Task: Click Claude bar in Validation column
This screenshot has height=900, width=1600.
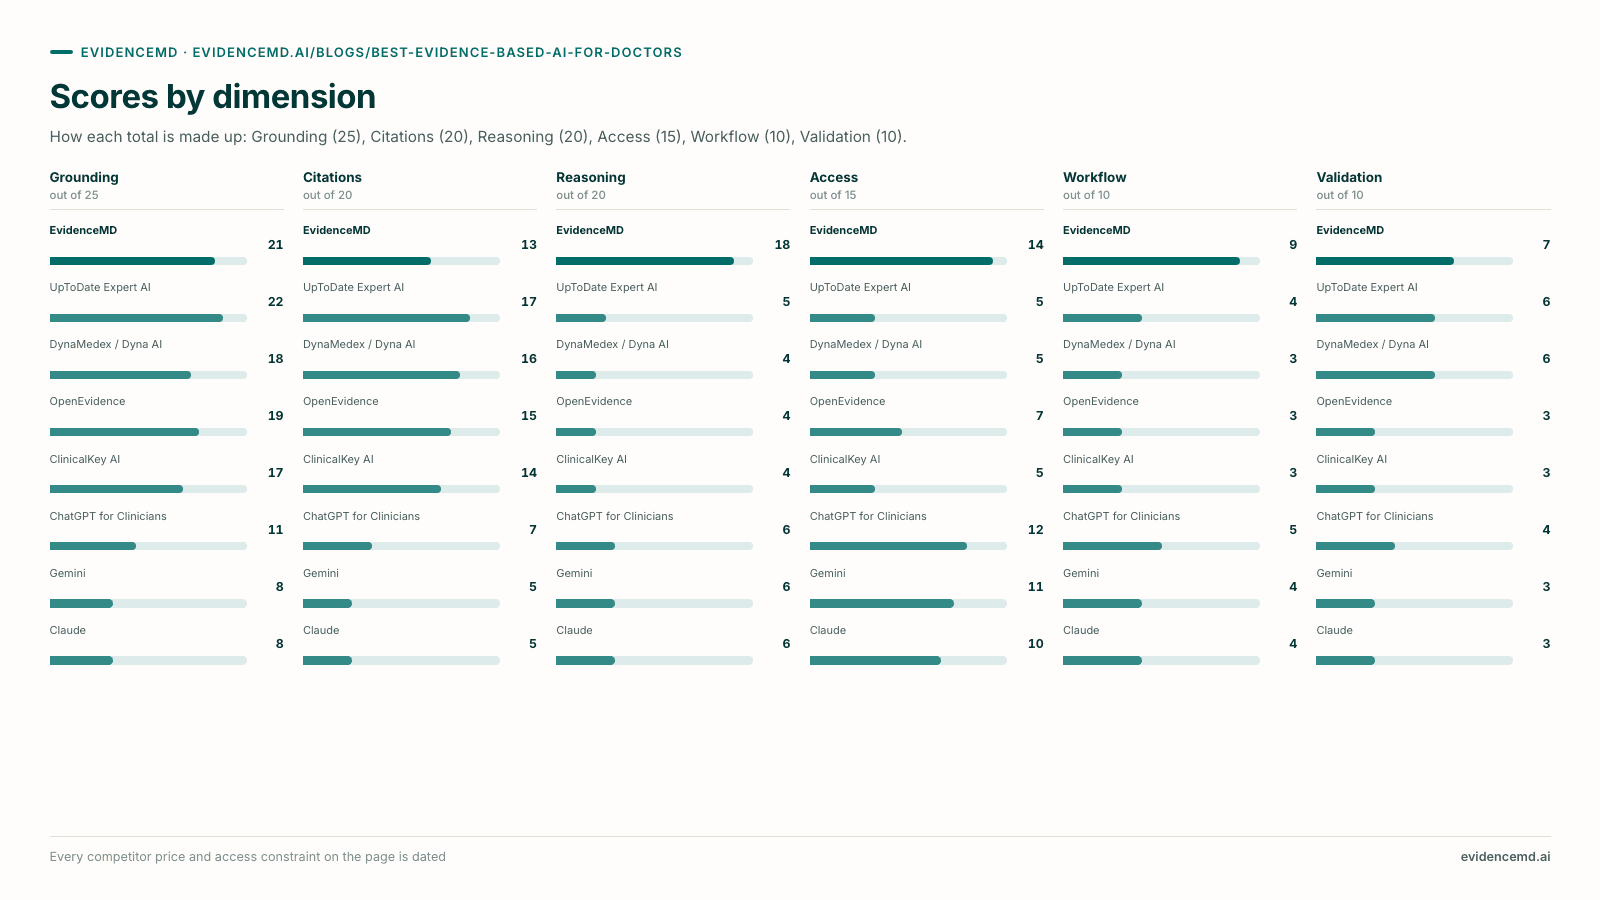Action: pos(1414,660)
